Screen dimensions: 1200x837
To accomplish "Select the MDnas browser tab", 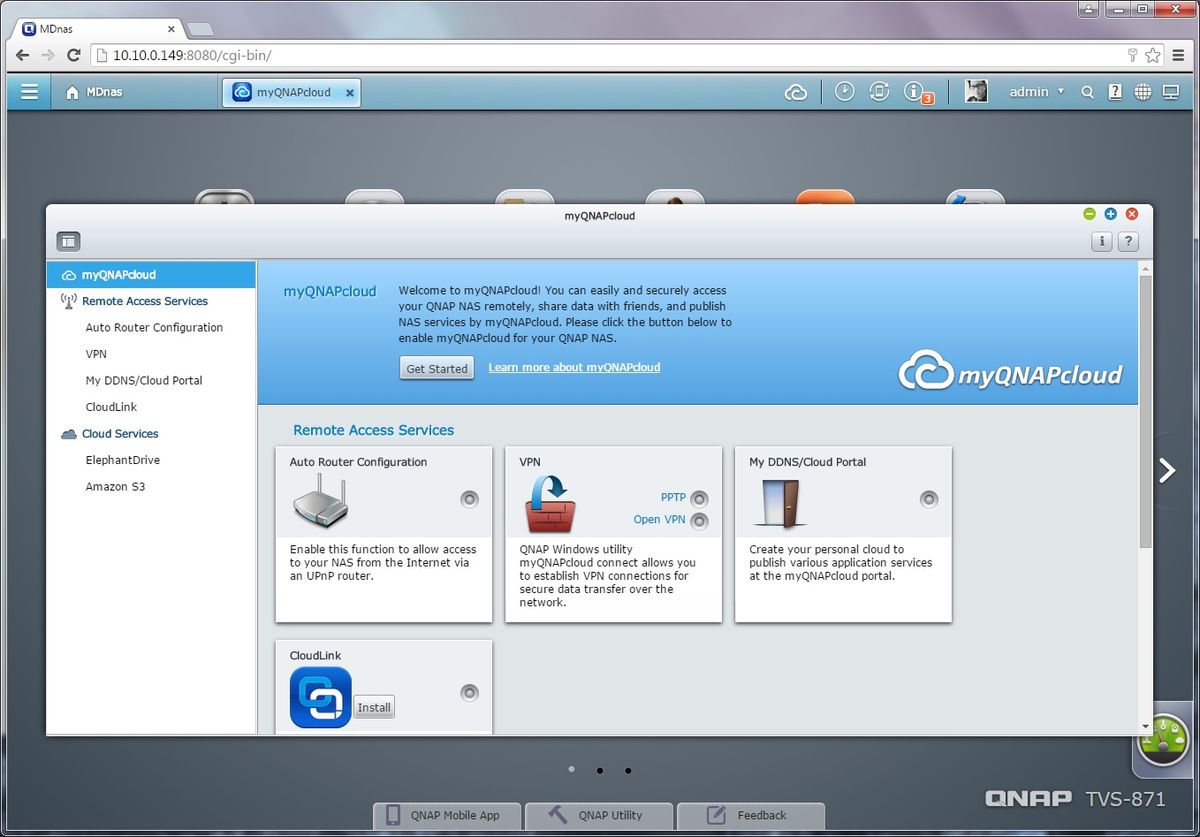I will [96, 28].
